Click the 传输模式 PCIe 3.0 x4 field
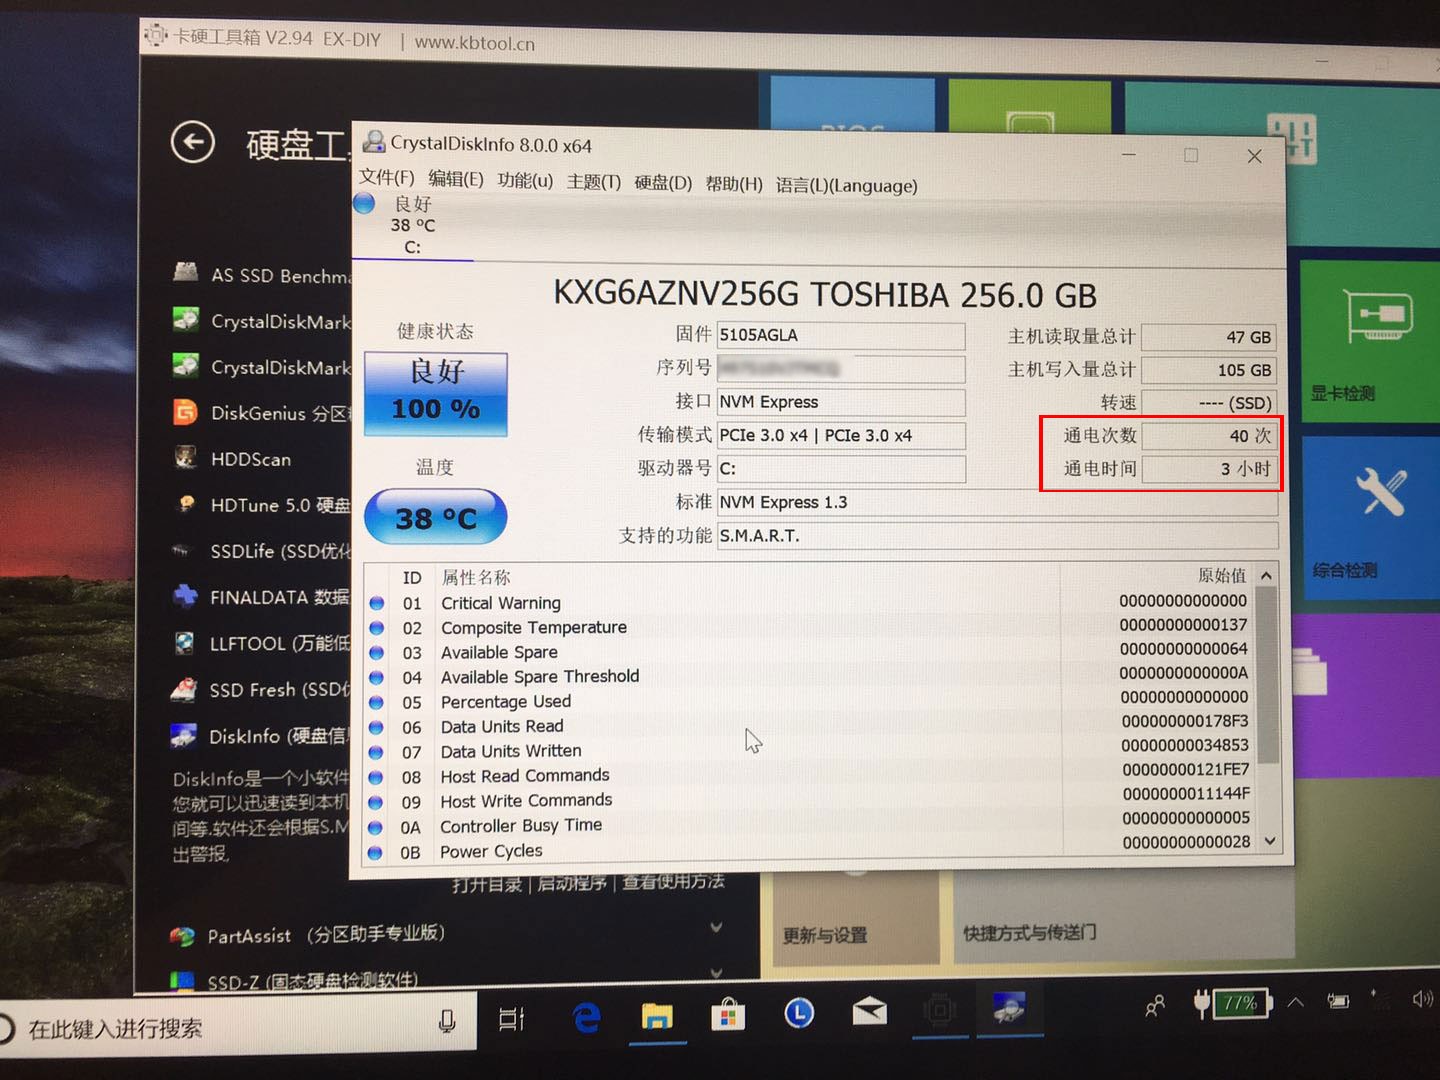The image size is (1440, 1080). pos(841,435)
